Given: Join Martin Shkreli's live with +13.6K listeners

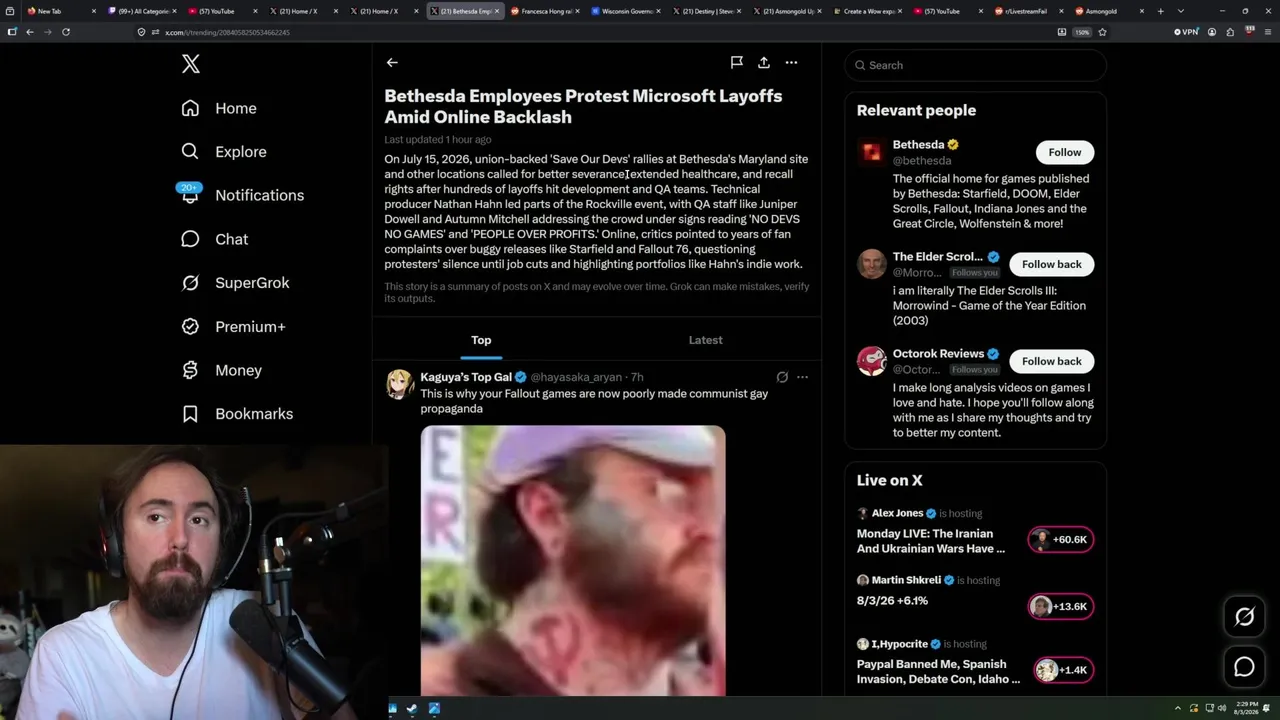Looking at the screenshot, I should coord(1061,606).
